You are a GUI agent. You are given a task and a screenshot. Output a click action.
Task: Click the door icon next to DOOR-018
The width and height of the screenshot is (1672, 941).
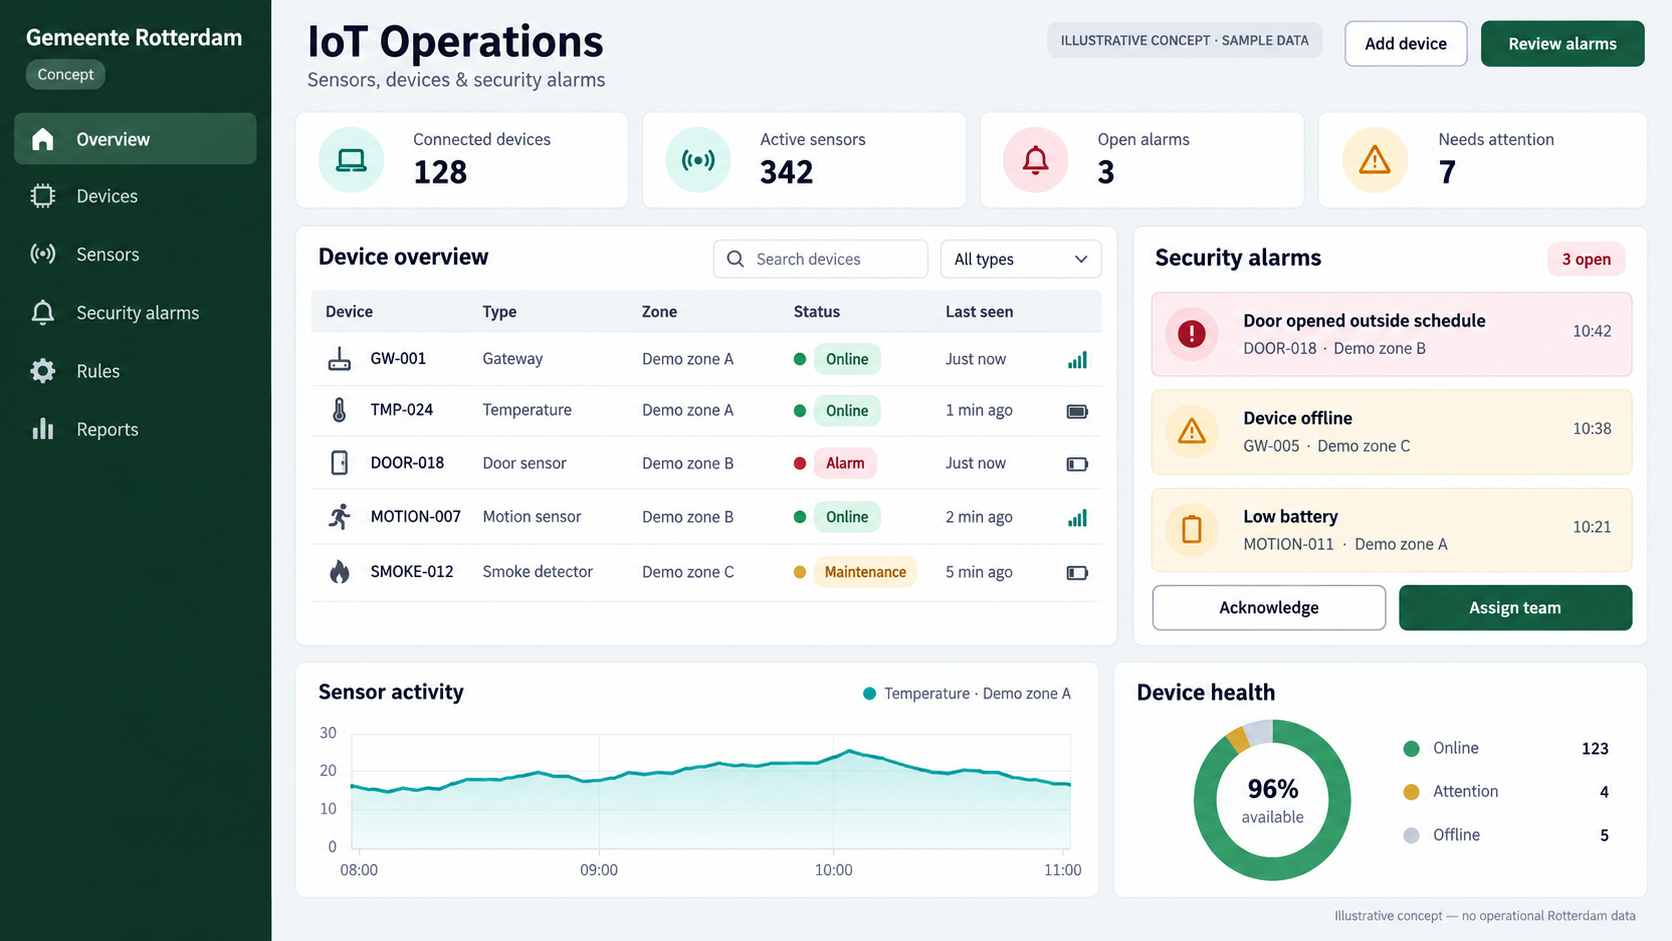(x=340, y=463)
